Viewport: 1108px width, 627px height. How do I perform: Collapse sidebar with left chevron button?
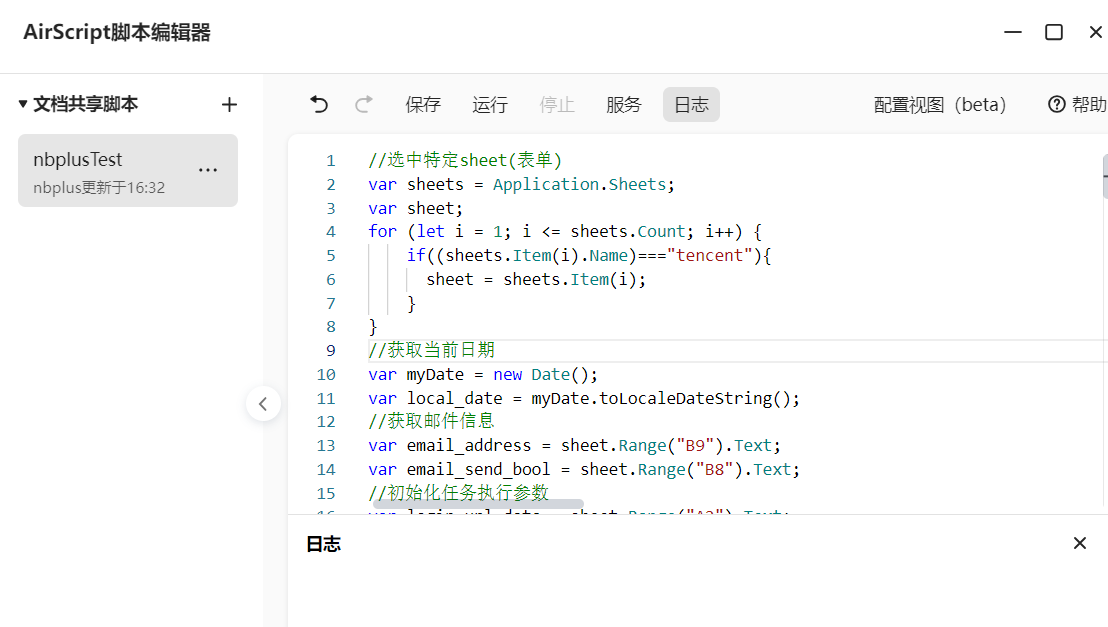[263, 404]
